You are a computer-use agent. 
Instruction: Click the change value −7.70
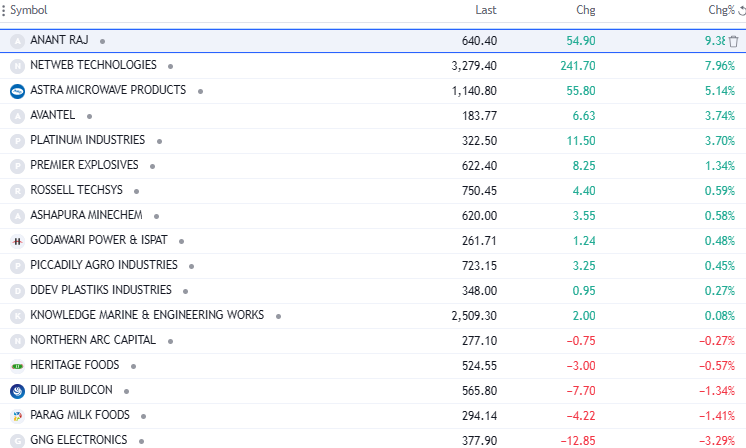581,391
